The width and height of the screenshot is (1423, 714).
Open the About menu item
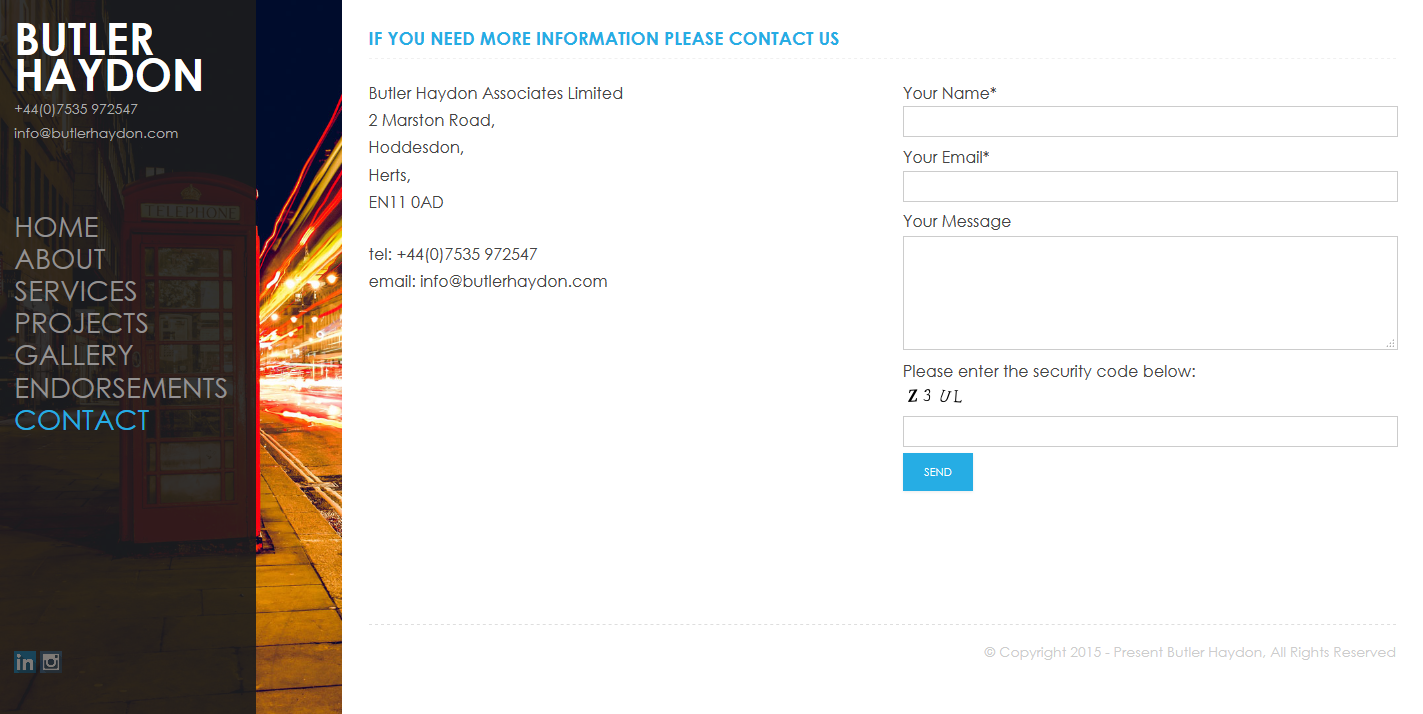[x=60, y=259]
